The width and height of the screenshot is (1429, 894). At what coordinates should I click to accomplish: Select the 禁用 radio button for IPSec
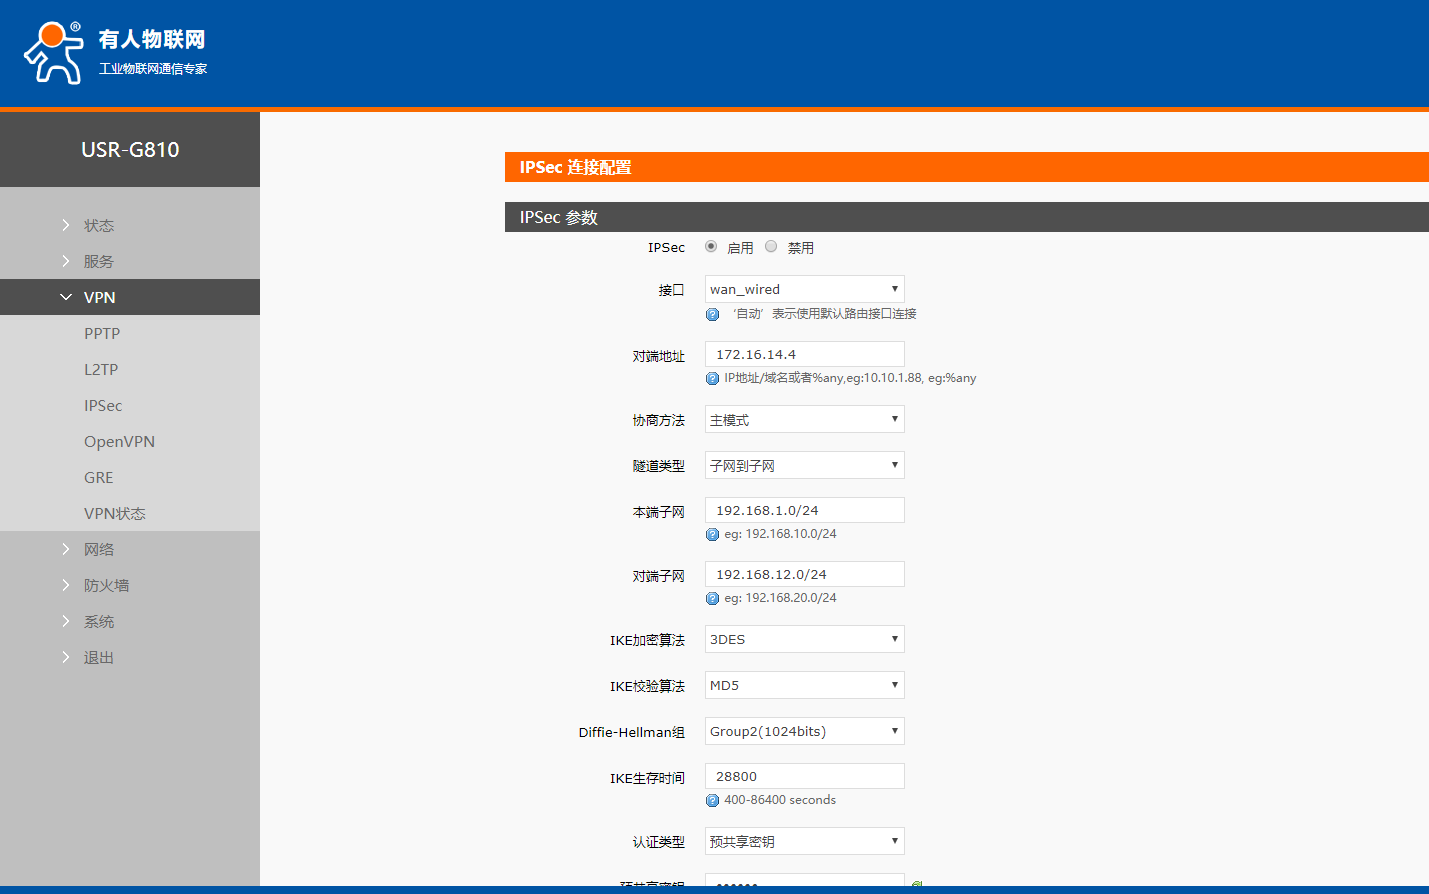click(x=771, y=246)
